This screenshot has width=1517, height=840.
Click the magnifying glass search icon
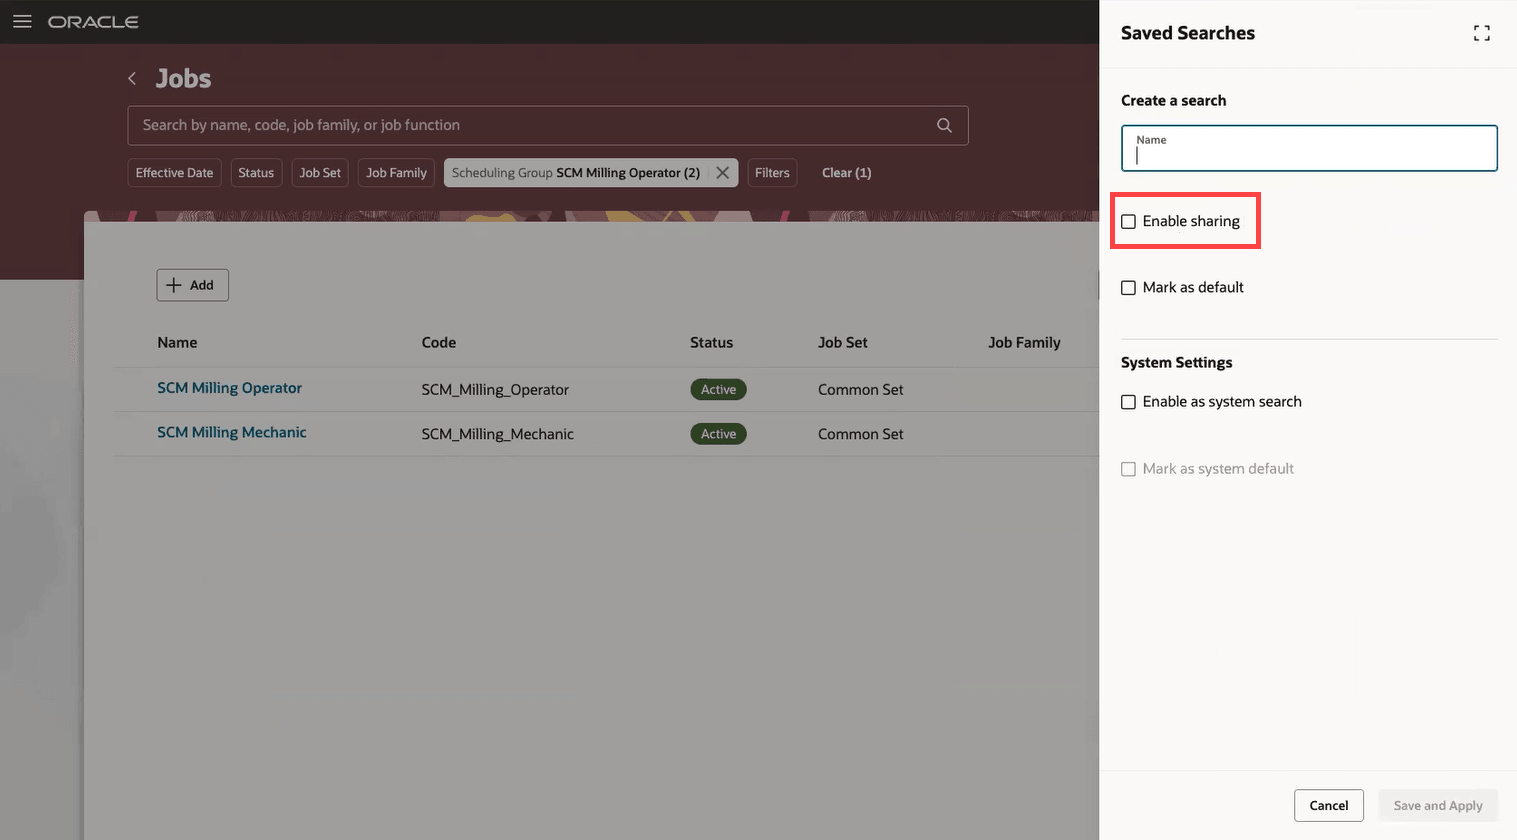click(x=943, y=125)
